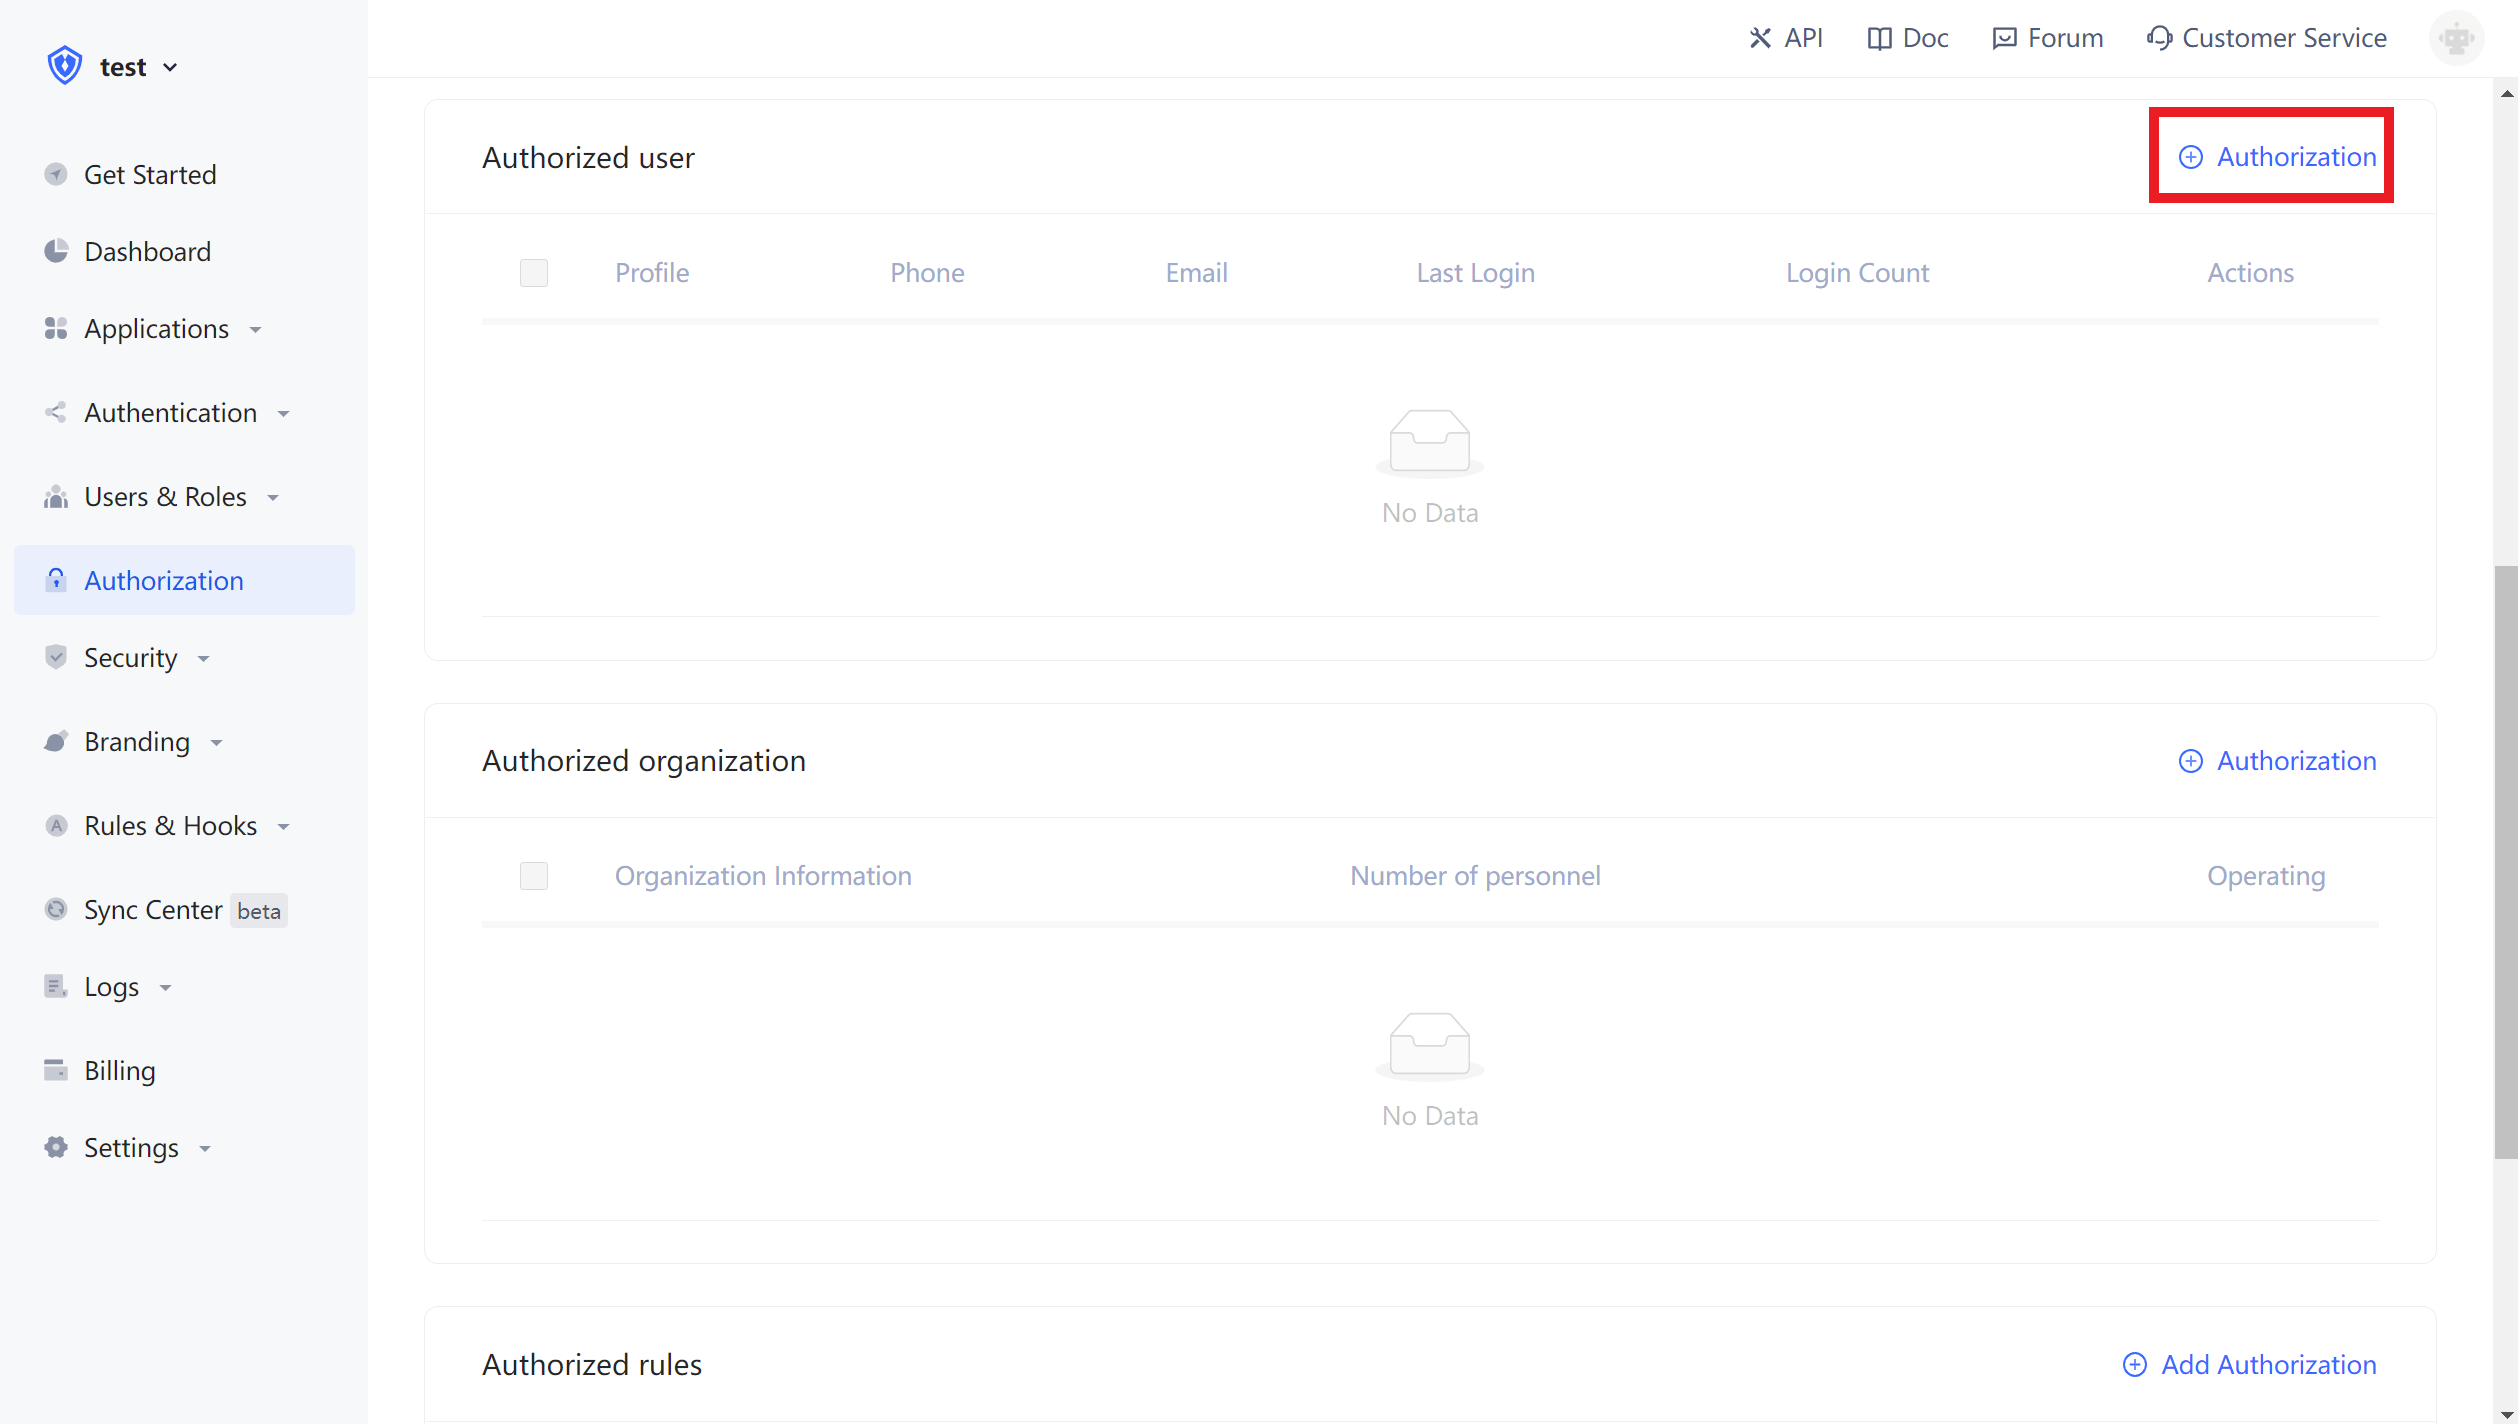
Task: Go to the Logs section
Action: pyautogui.click(x=111, y=987)
